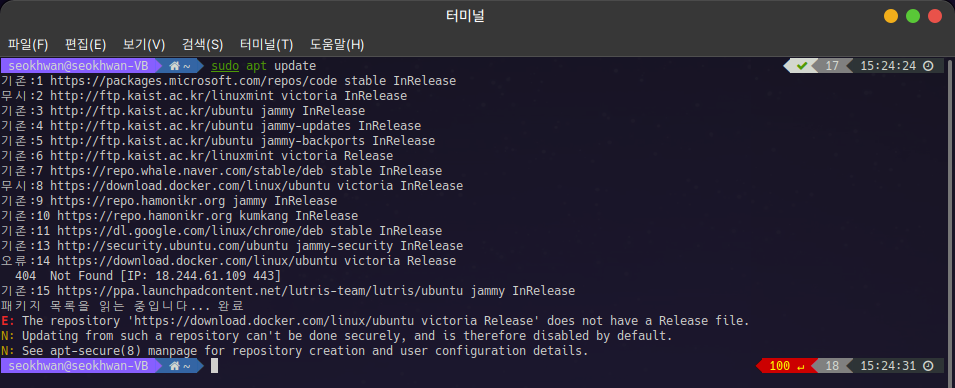Click clock icon next to 15:24:31
This screenshot has width=955, height=388.
[x=928, y=366]
